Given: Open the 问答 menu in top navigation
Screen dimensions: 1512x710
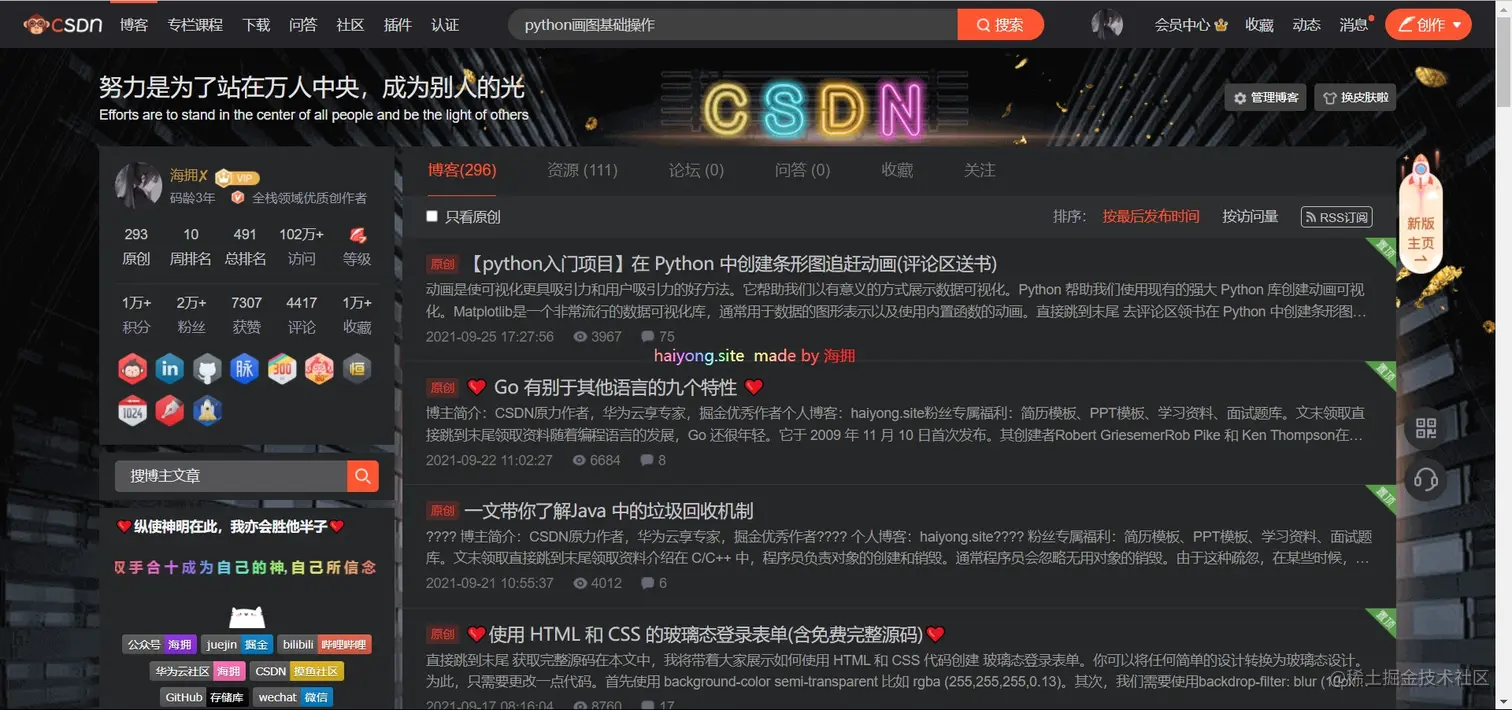Looking at the screenshot, I should point(302,24).
